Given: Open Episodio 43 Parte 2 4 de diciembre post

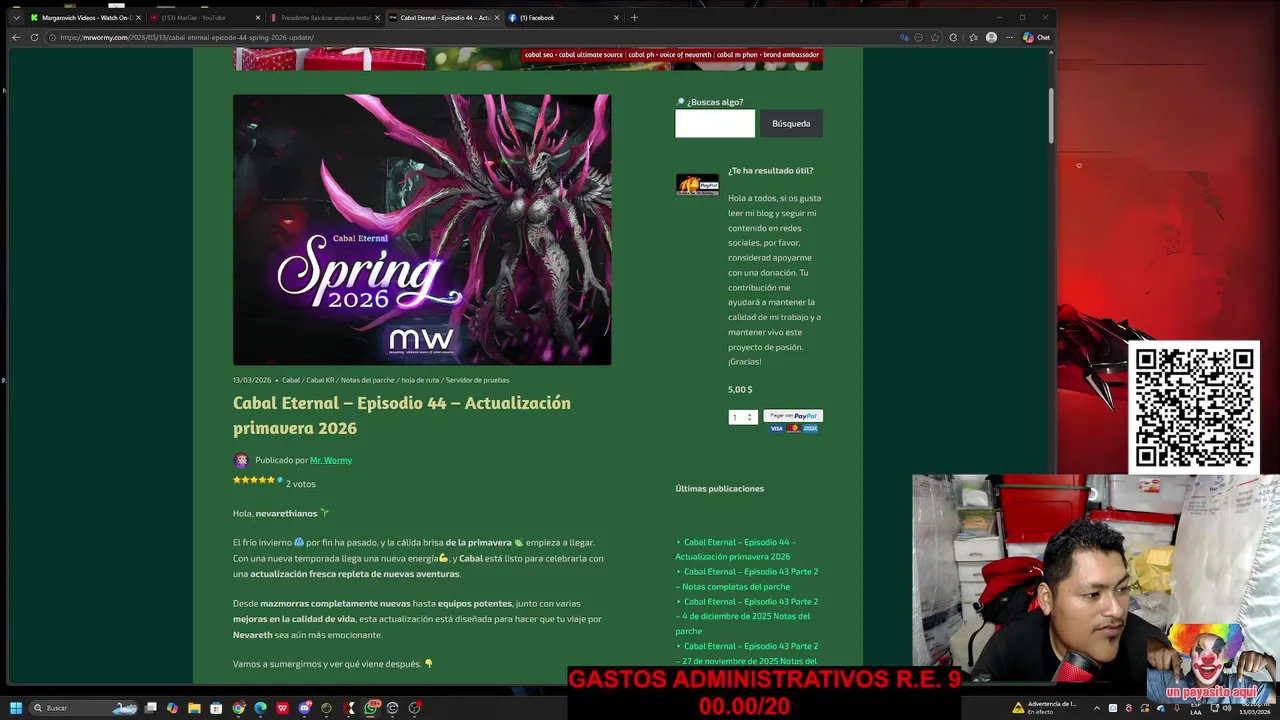Looking at the screenshot, I should [x=747, y=616].
